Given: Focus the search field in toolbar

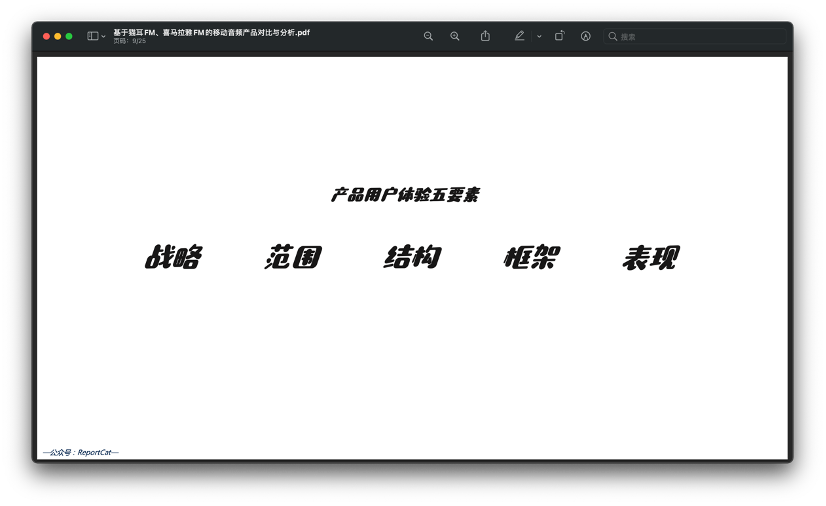Looking at the screenshot, I should coord(694,36).
